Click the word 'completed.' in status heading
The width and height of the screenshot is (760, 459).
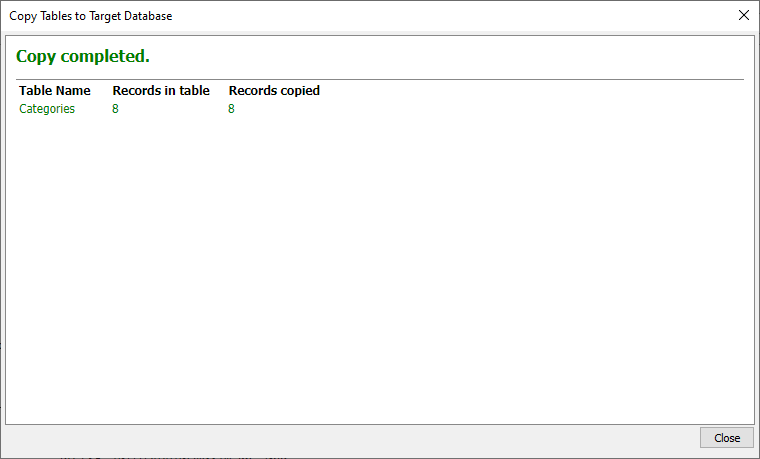pos(105,56)
